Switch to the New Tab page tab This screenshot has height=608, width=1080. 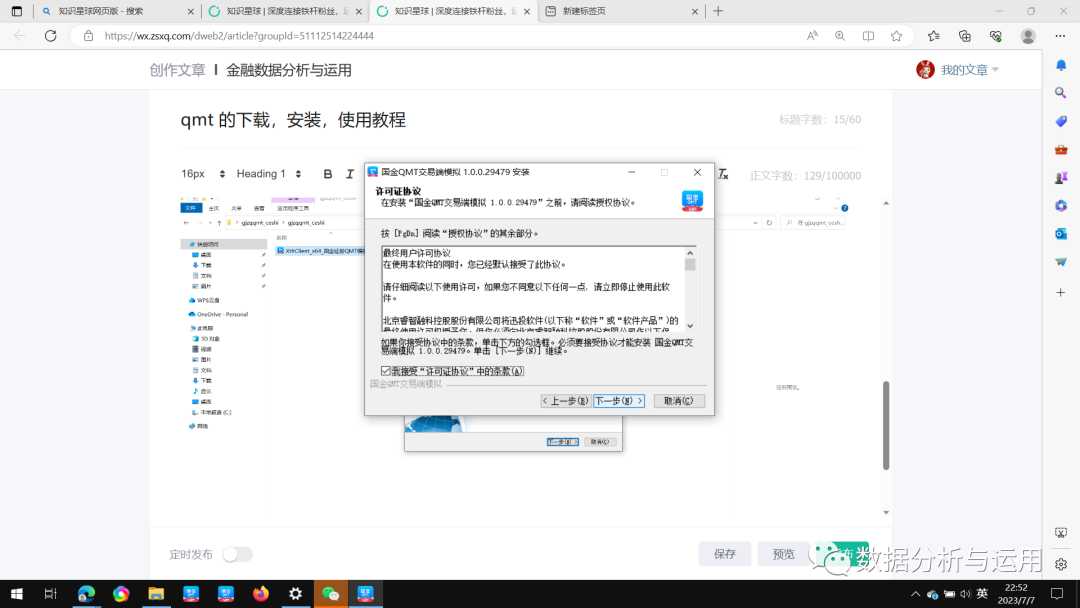point(621,11)
